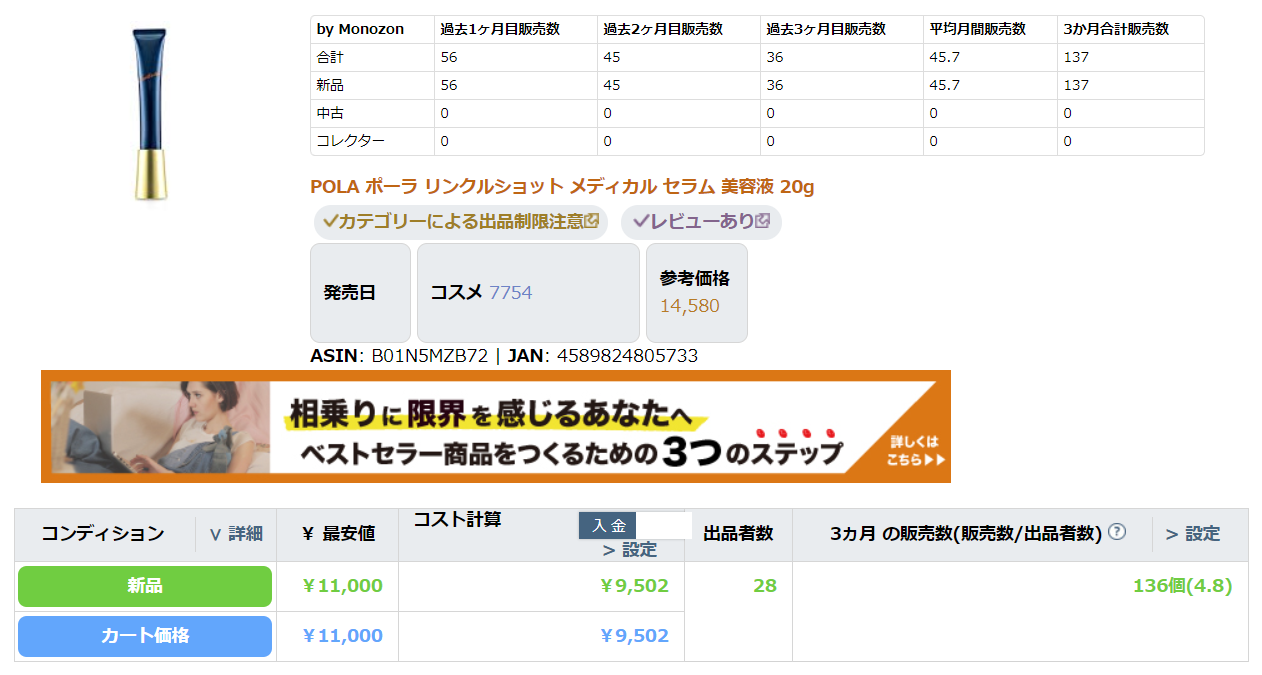The height and width of the screenshot is (675, 1262).
Task: Click the カート価格 lowest price ¥11,000
Action: coord(342,636)
